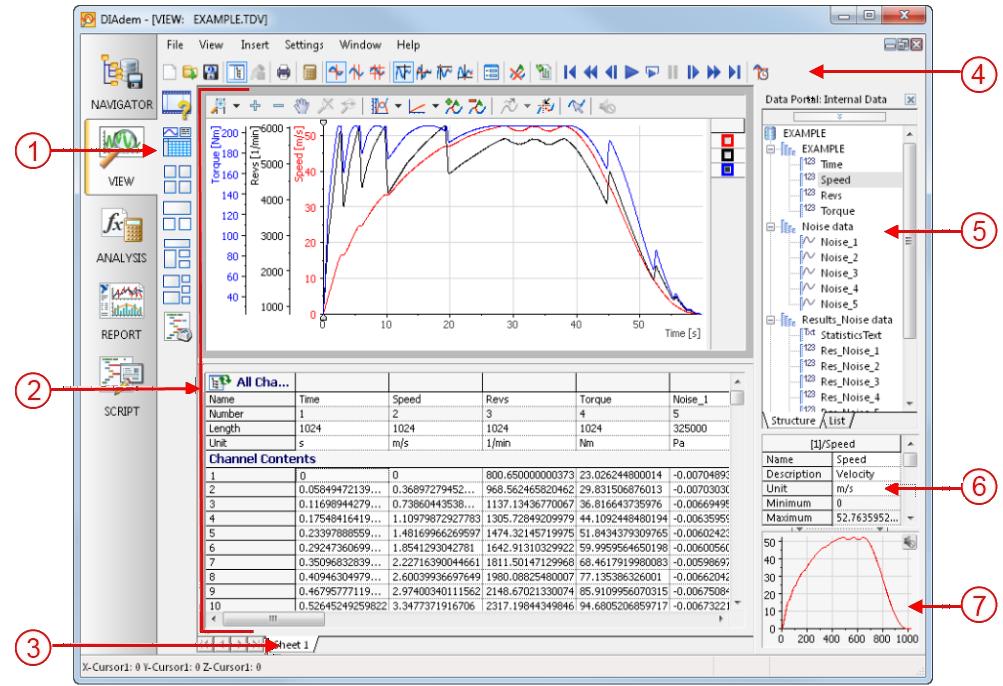
Task: Switch to the List tab in Data Portal
Action: tap(837, 422)
